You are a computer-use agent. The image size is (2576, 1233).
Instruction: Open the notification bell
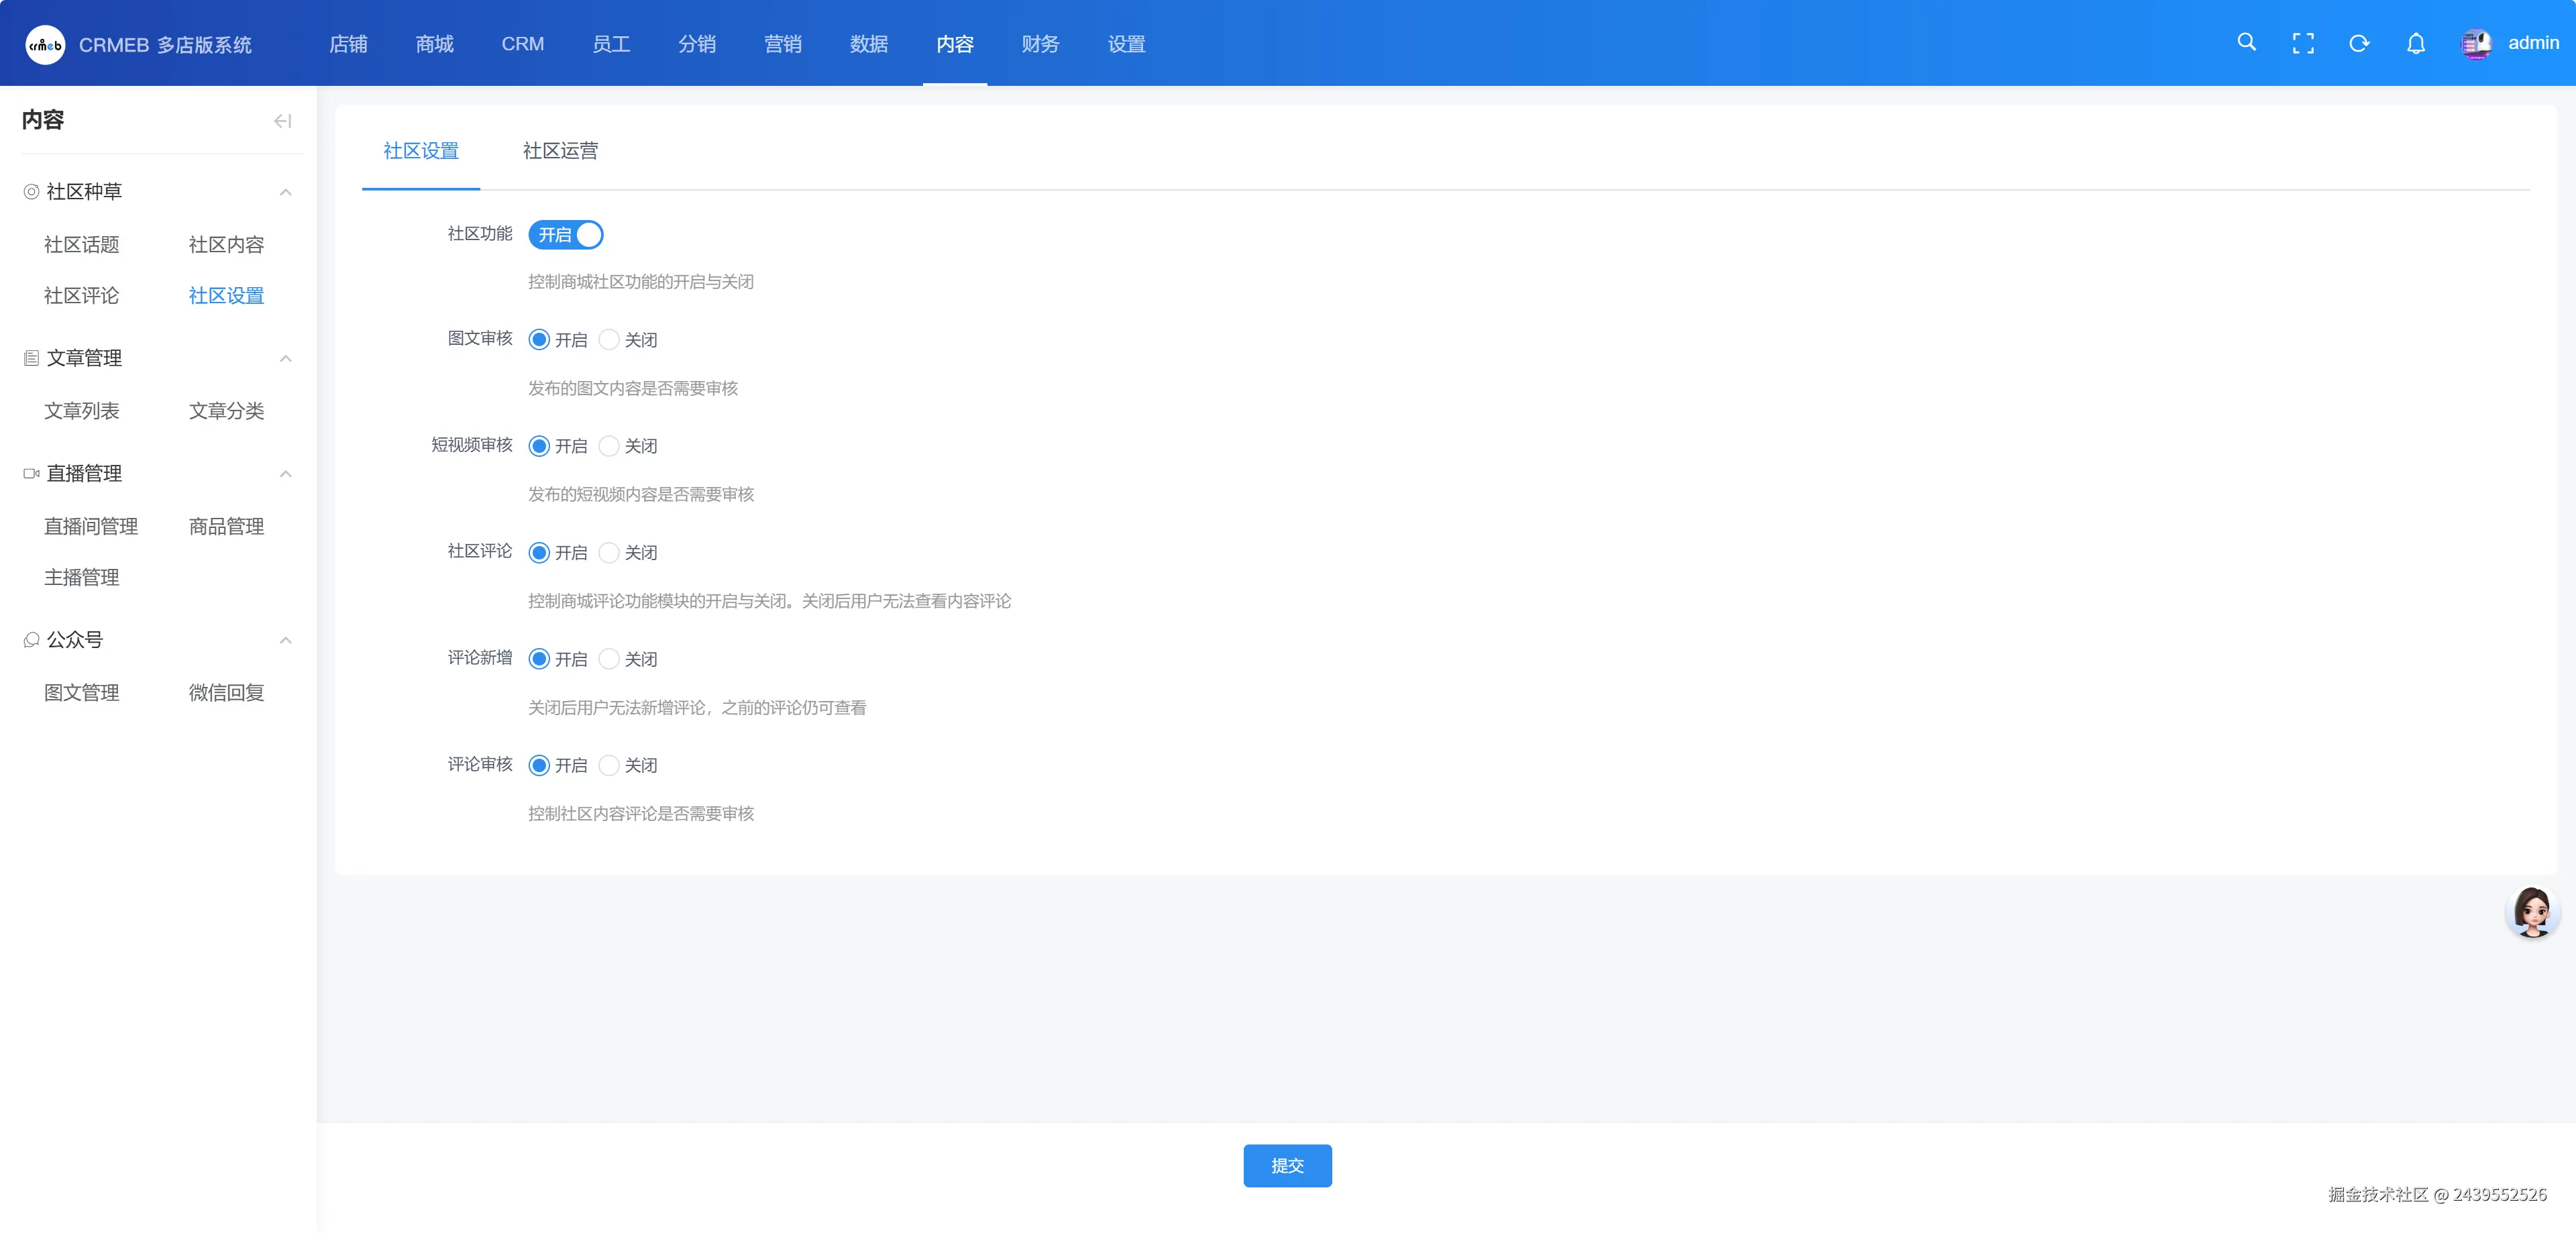point(2415,43)
